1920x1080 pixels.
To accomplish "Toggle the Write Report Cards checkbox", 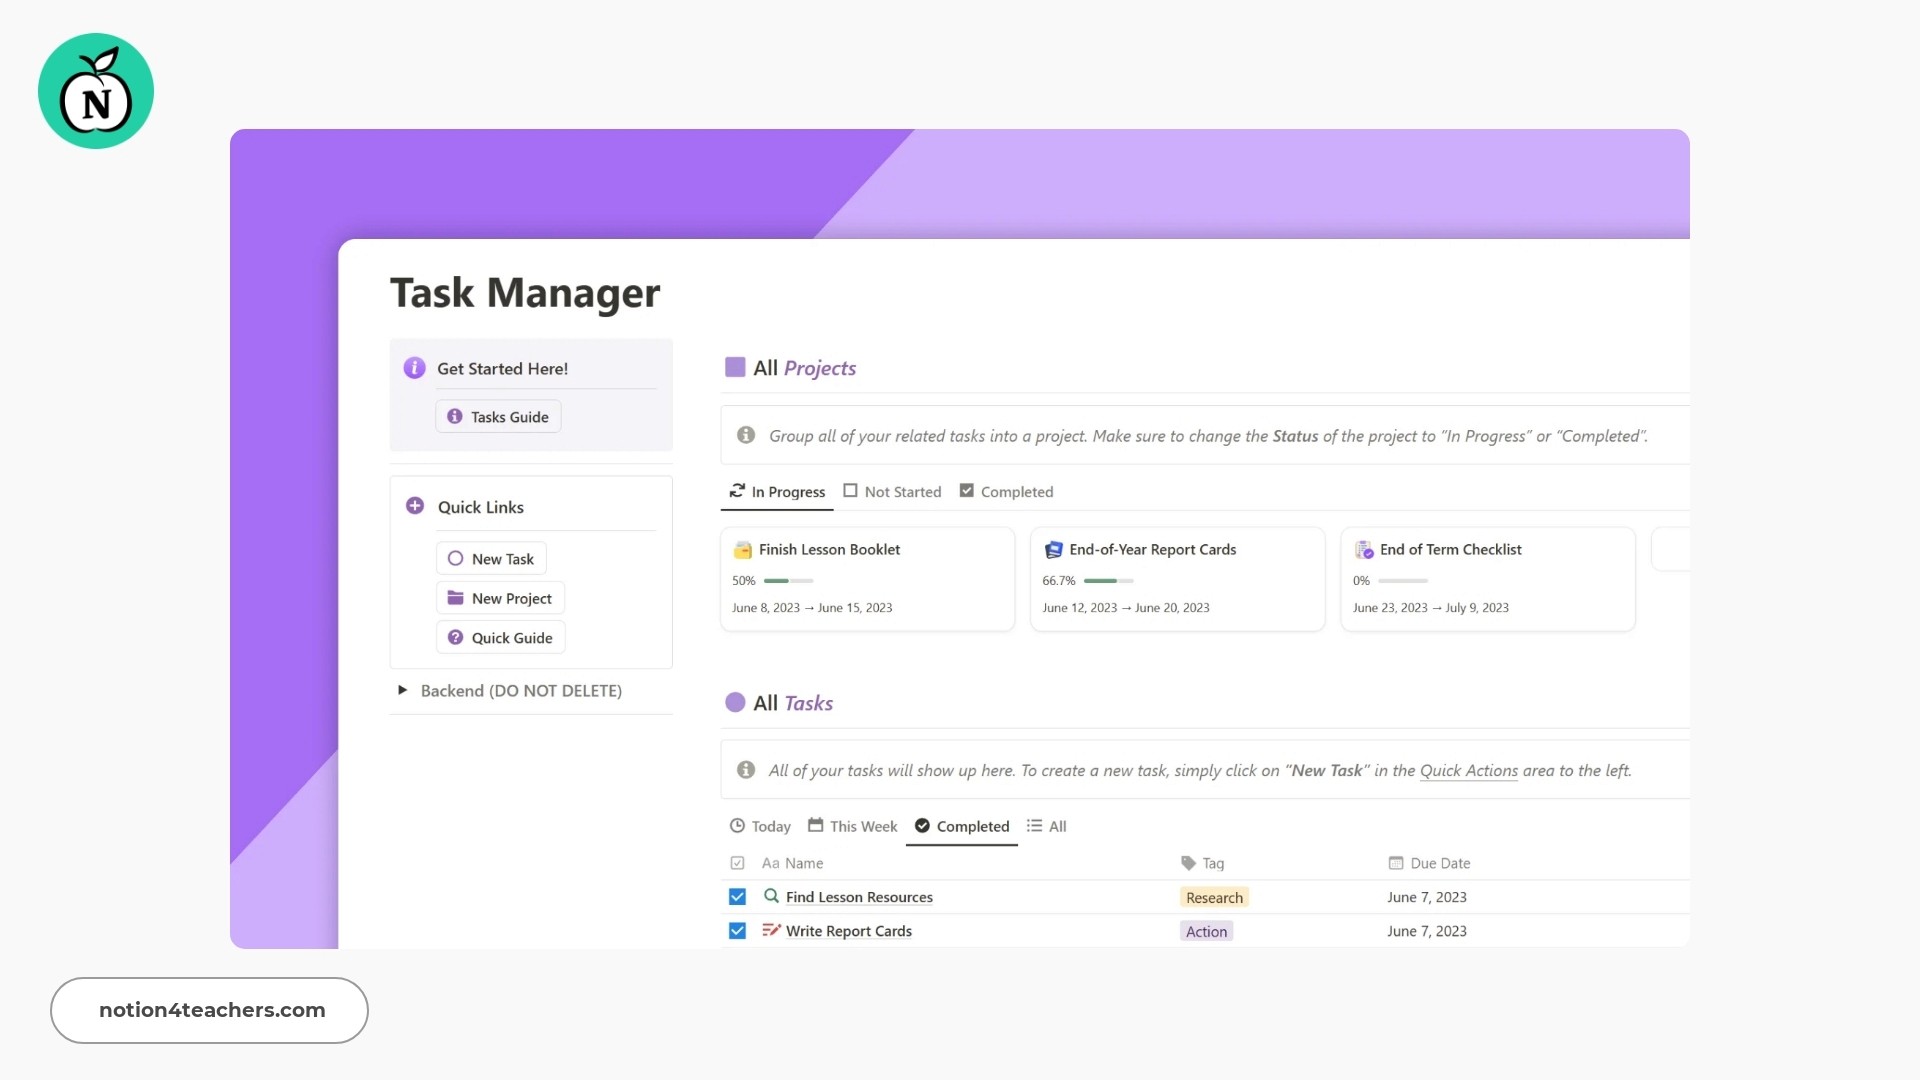I will (737, 931).
